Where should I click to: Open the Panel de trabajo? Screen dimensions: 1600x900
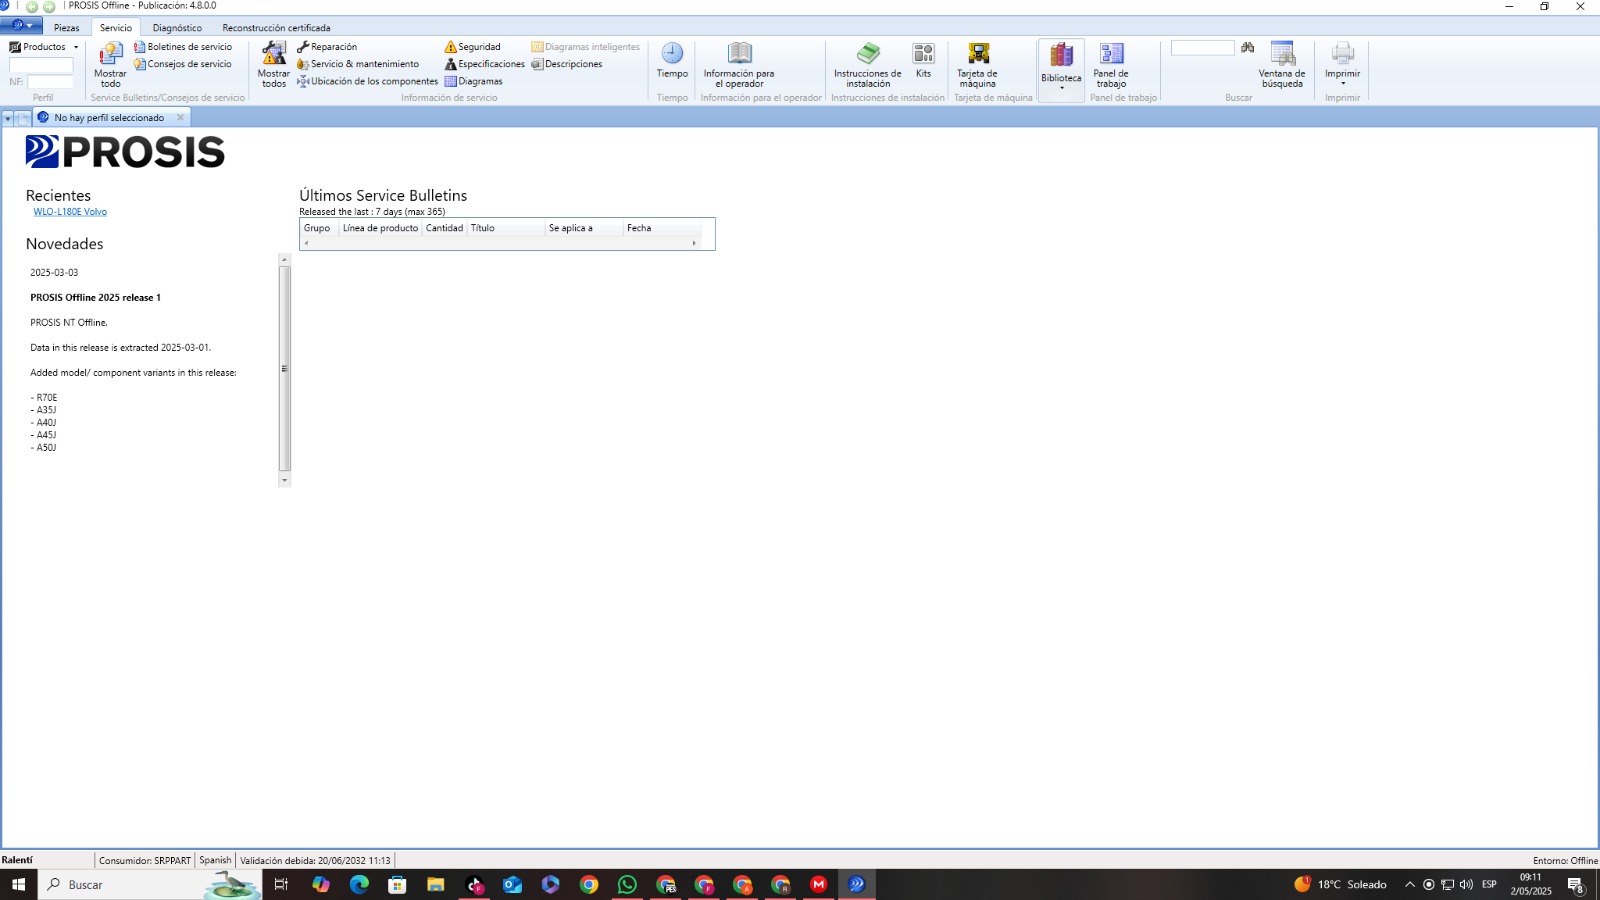(x=1111, y=65)
